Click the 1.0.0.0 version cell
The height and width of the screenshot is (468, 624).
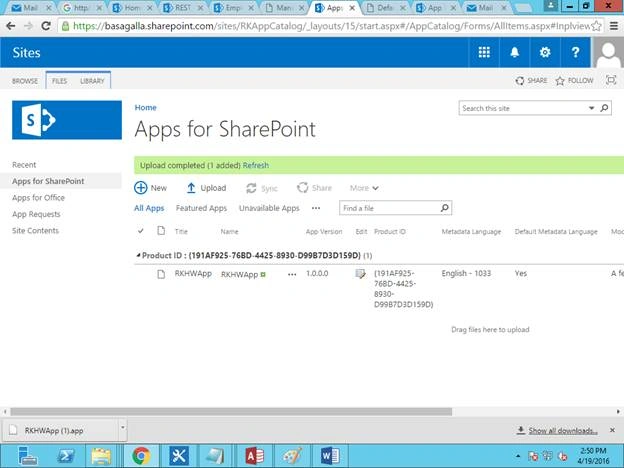click(x=317, y=273)
